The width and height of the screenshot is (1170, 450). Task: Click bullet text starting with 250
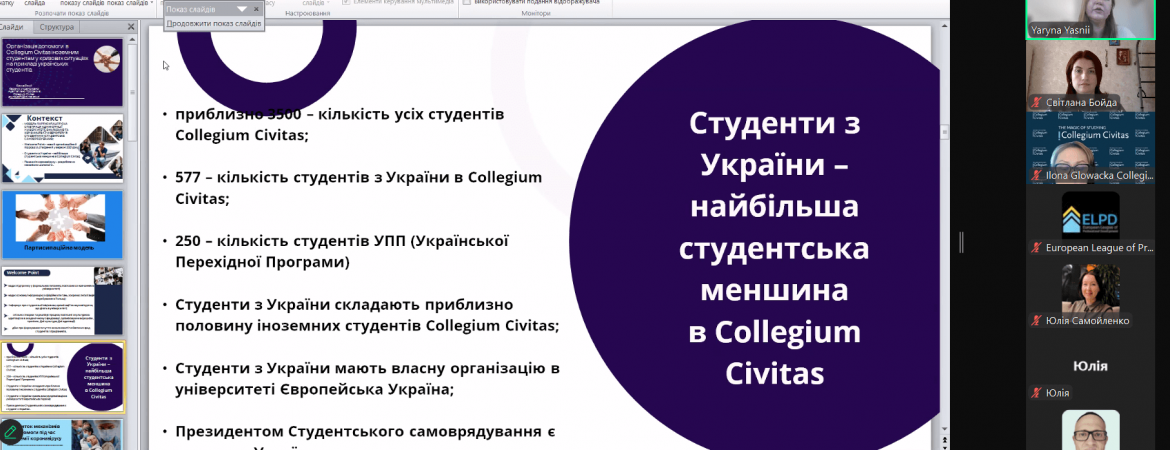(342, 251)
